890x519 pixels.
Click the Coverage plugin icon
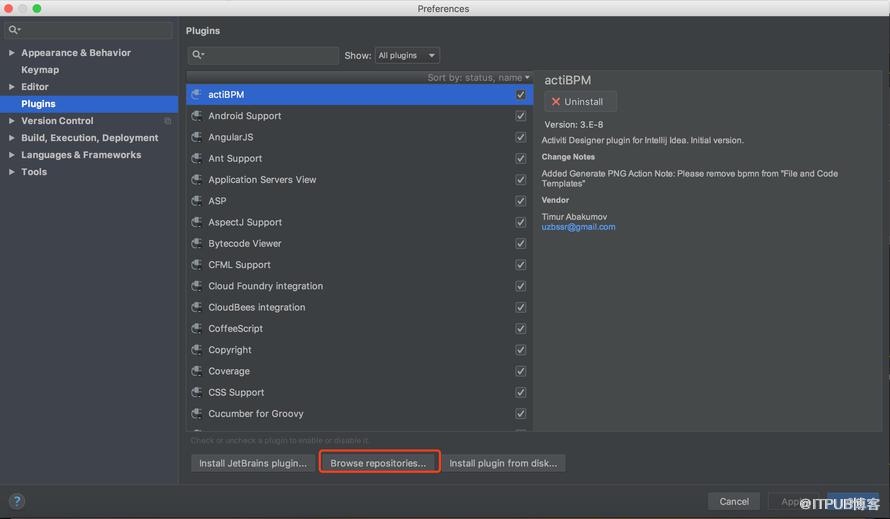196,371
